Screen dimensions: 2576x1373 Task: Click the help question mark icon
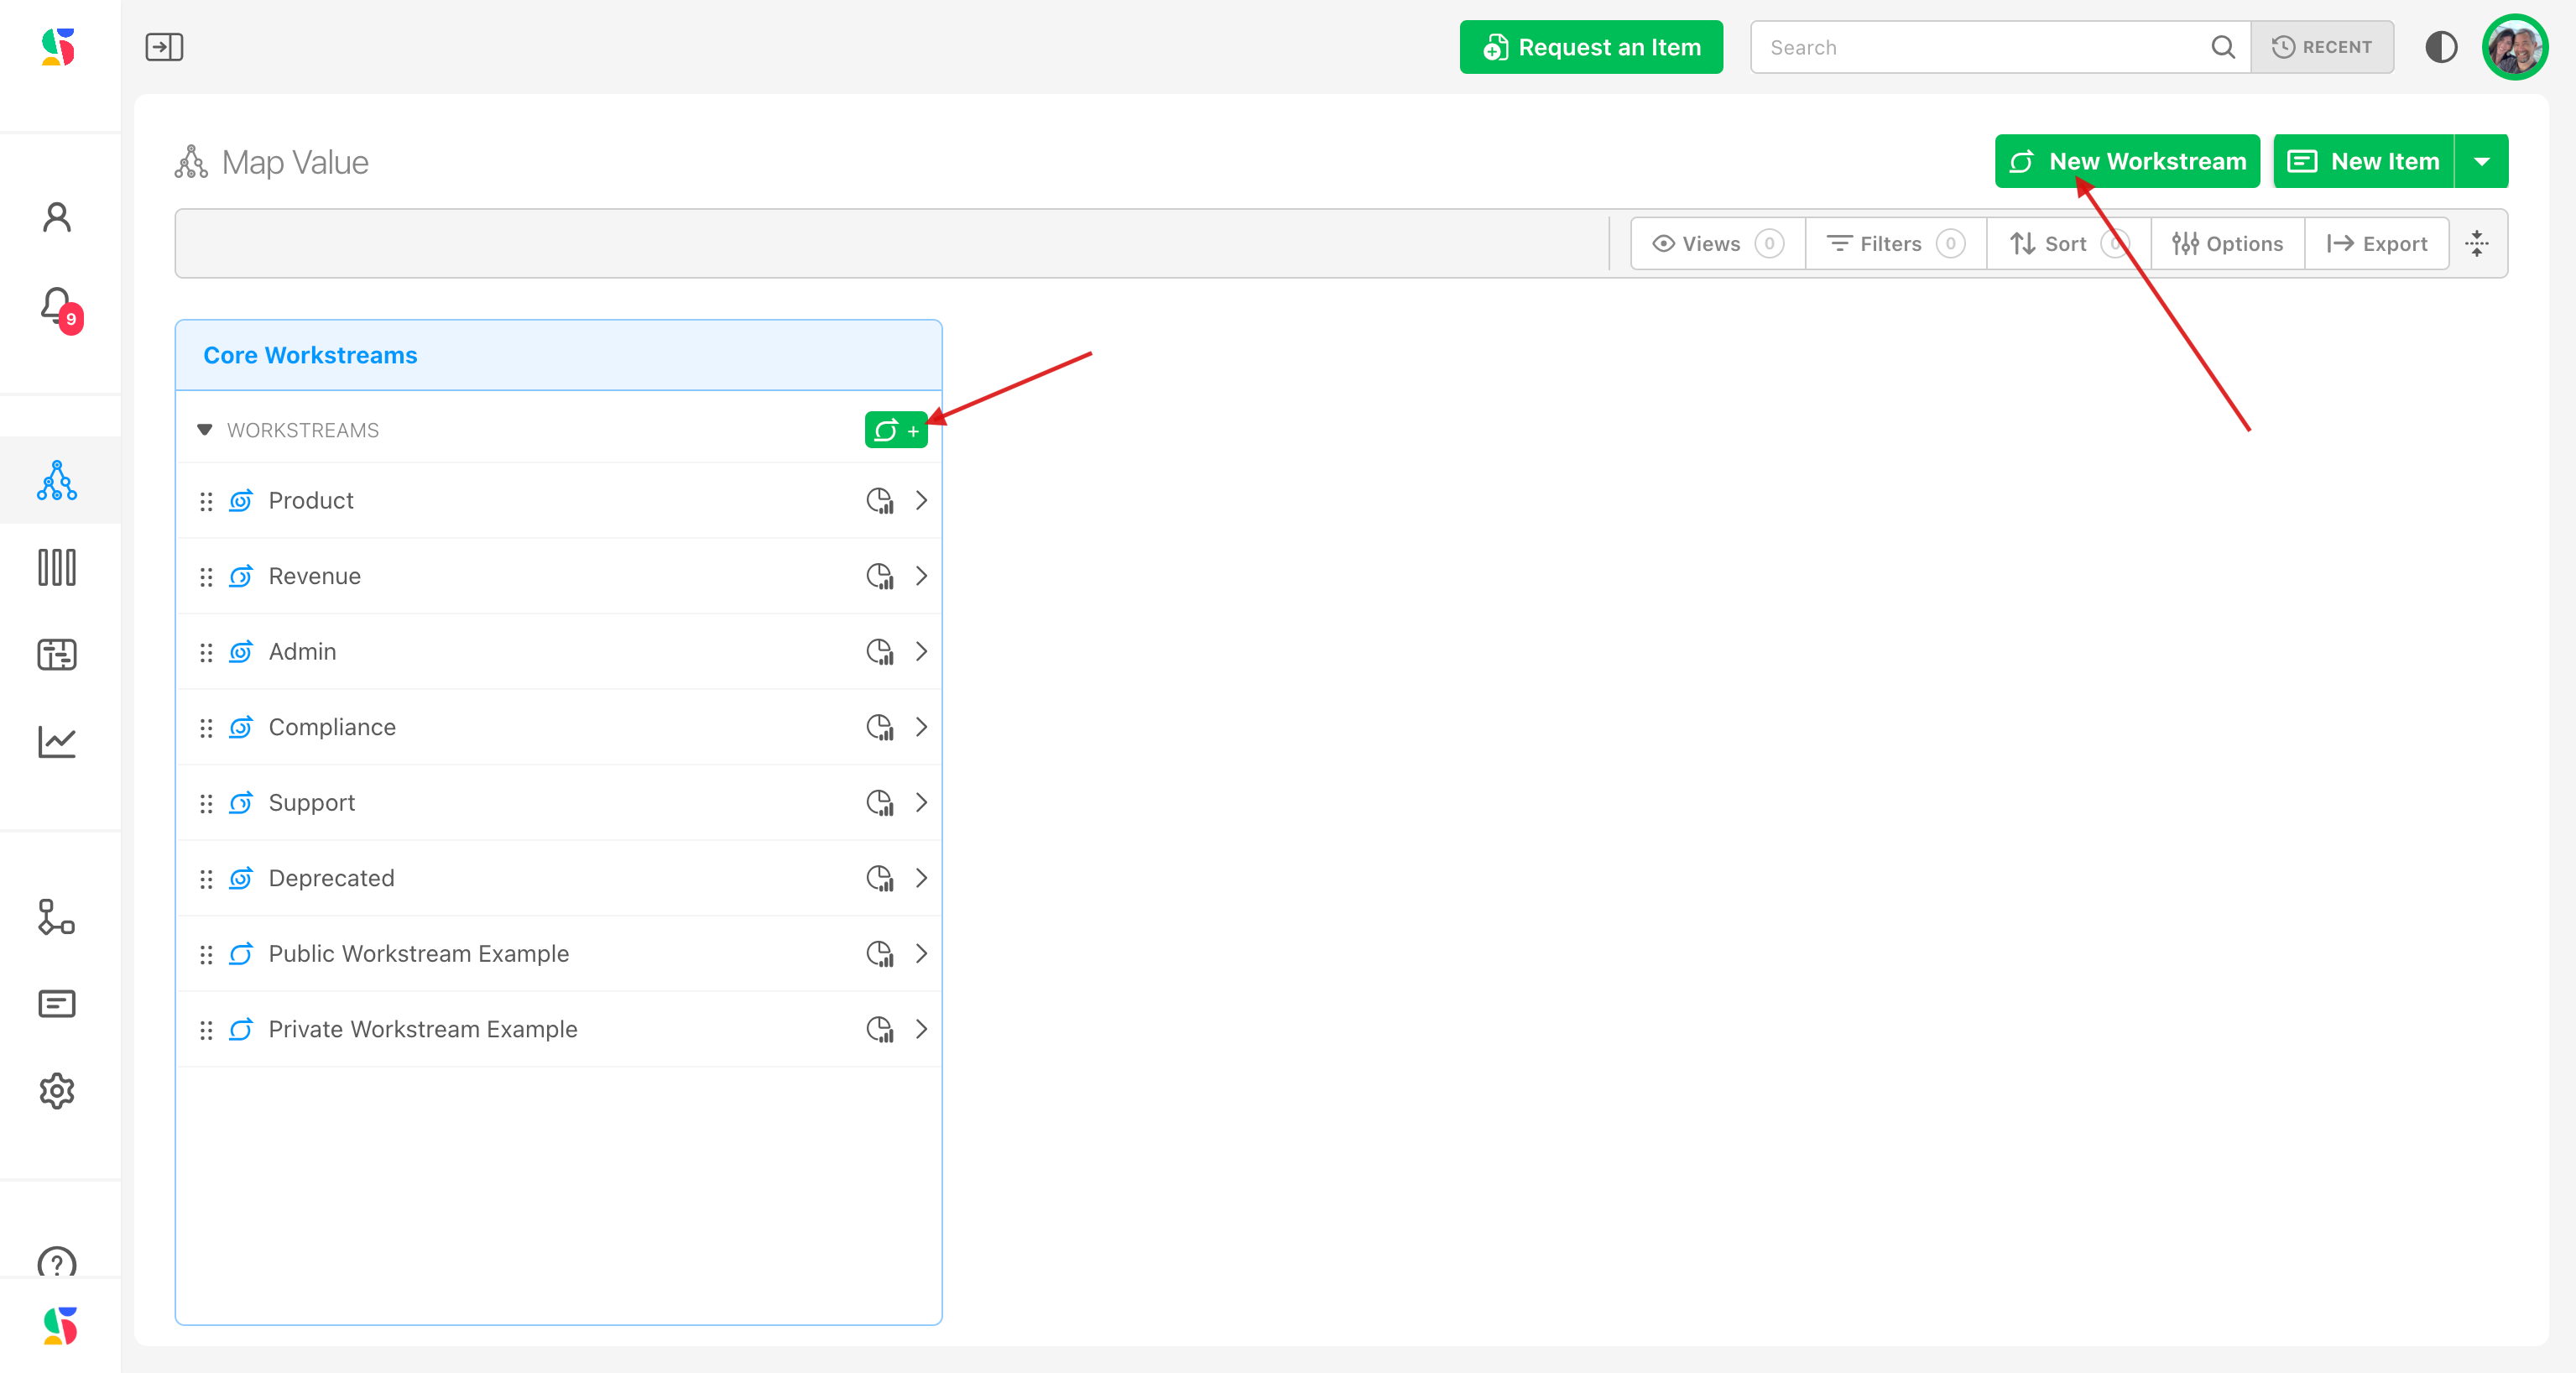coord(57,1262)
